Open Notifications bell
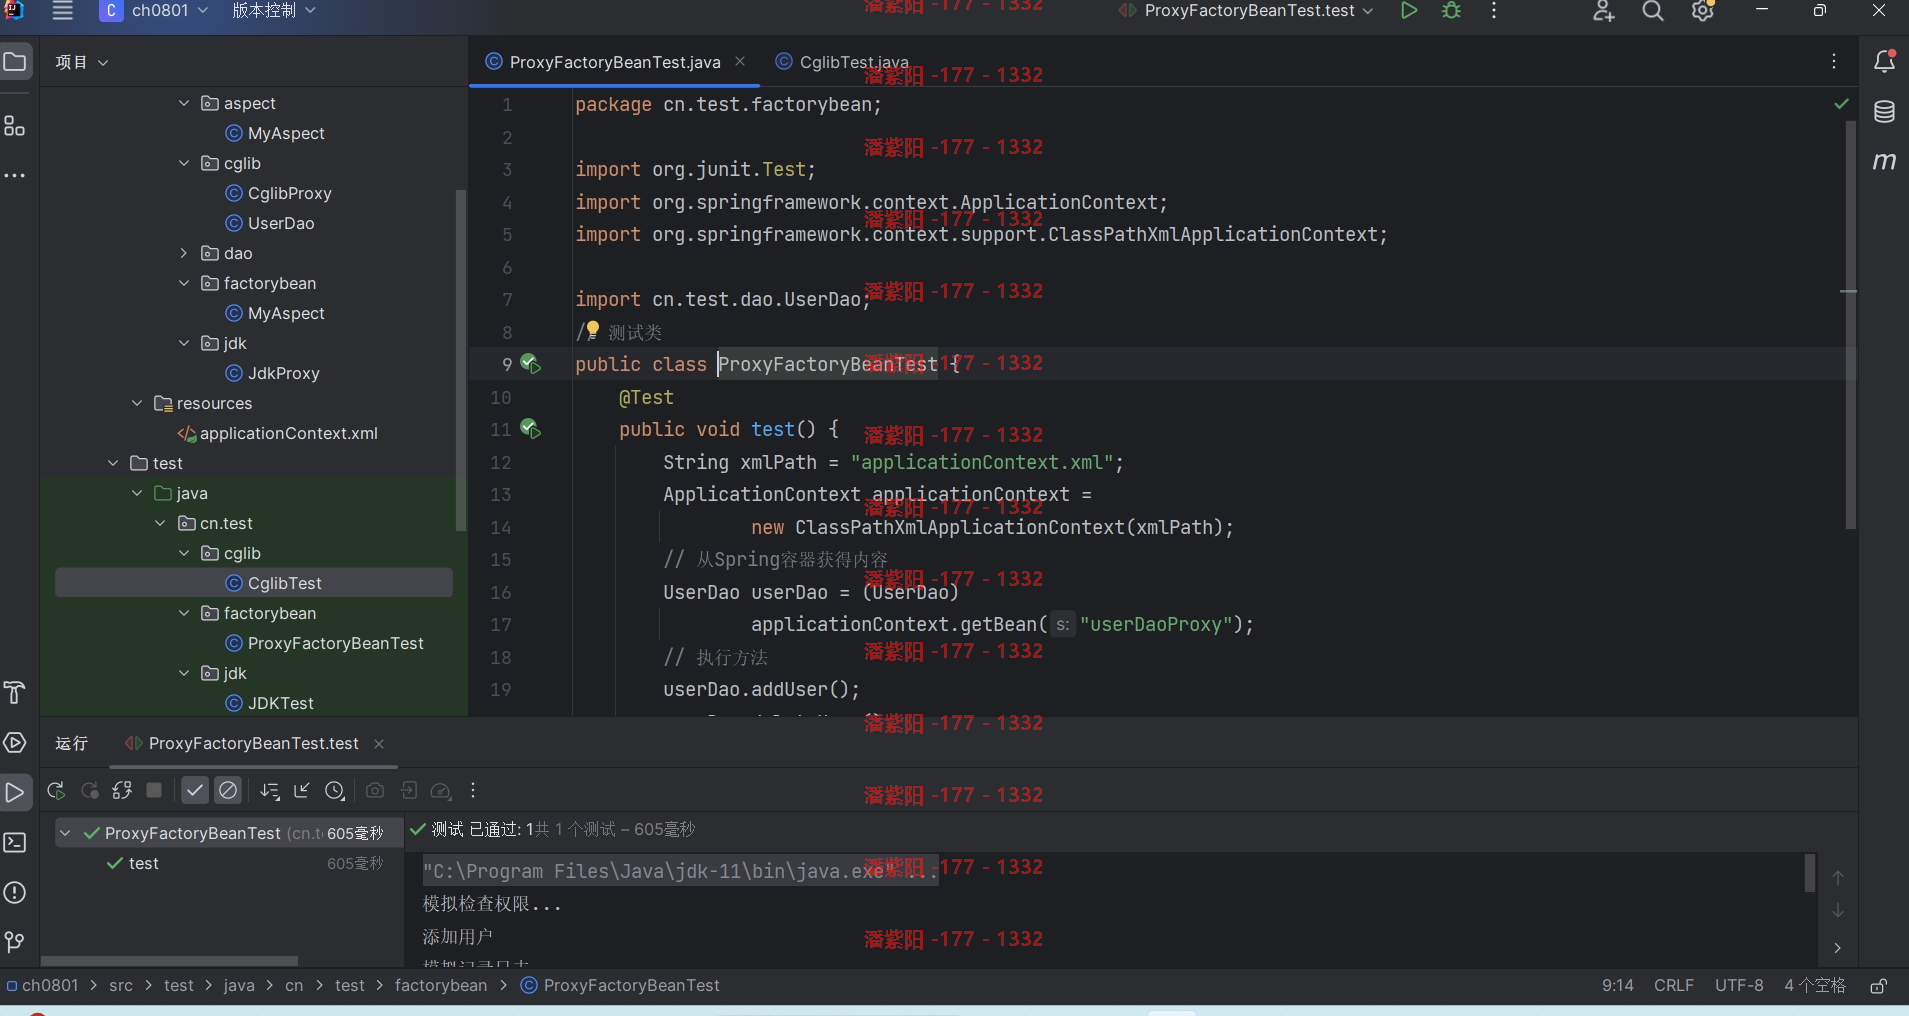 coord(1884,62)
